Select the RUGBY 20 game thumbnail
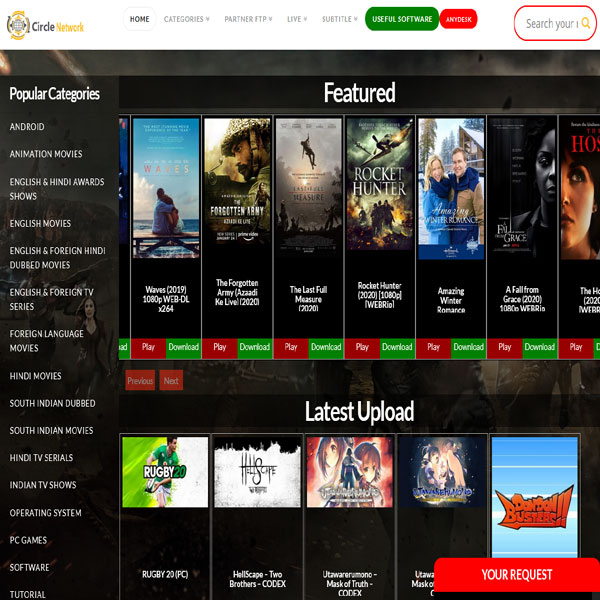Viewport: 600px width, 600px height. click(x=165, y=471)
